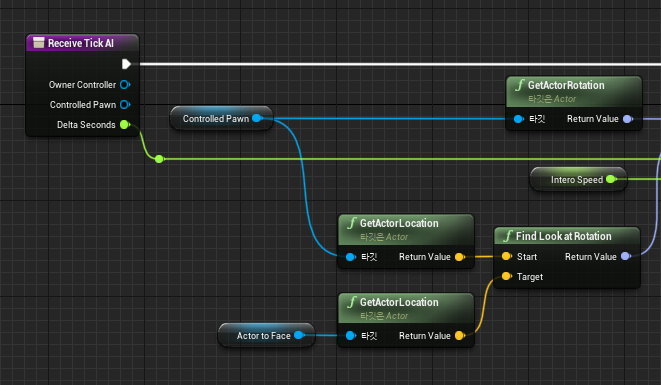Click the Receive Tick AI event icon
This screenshot has height=385, width=661.
[x=39, y=43]
